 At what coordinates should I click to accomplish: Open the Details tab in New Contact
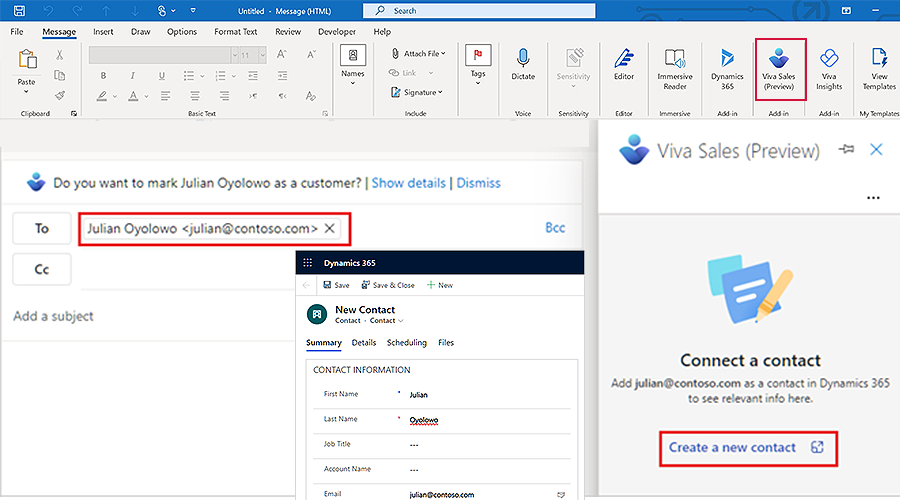(364, 342)
